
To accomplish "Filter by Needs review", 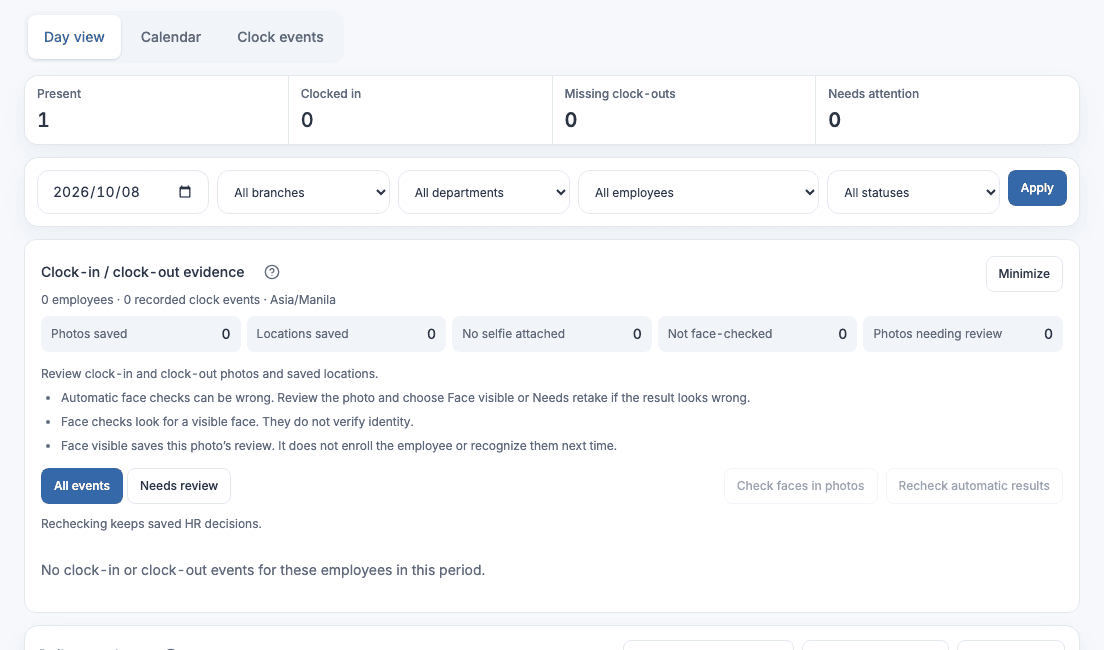I will coord(179,486).
